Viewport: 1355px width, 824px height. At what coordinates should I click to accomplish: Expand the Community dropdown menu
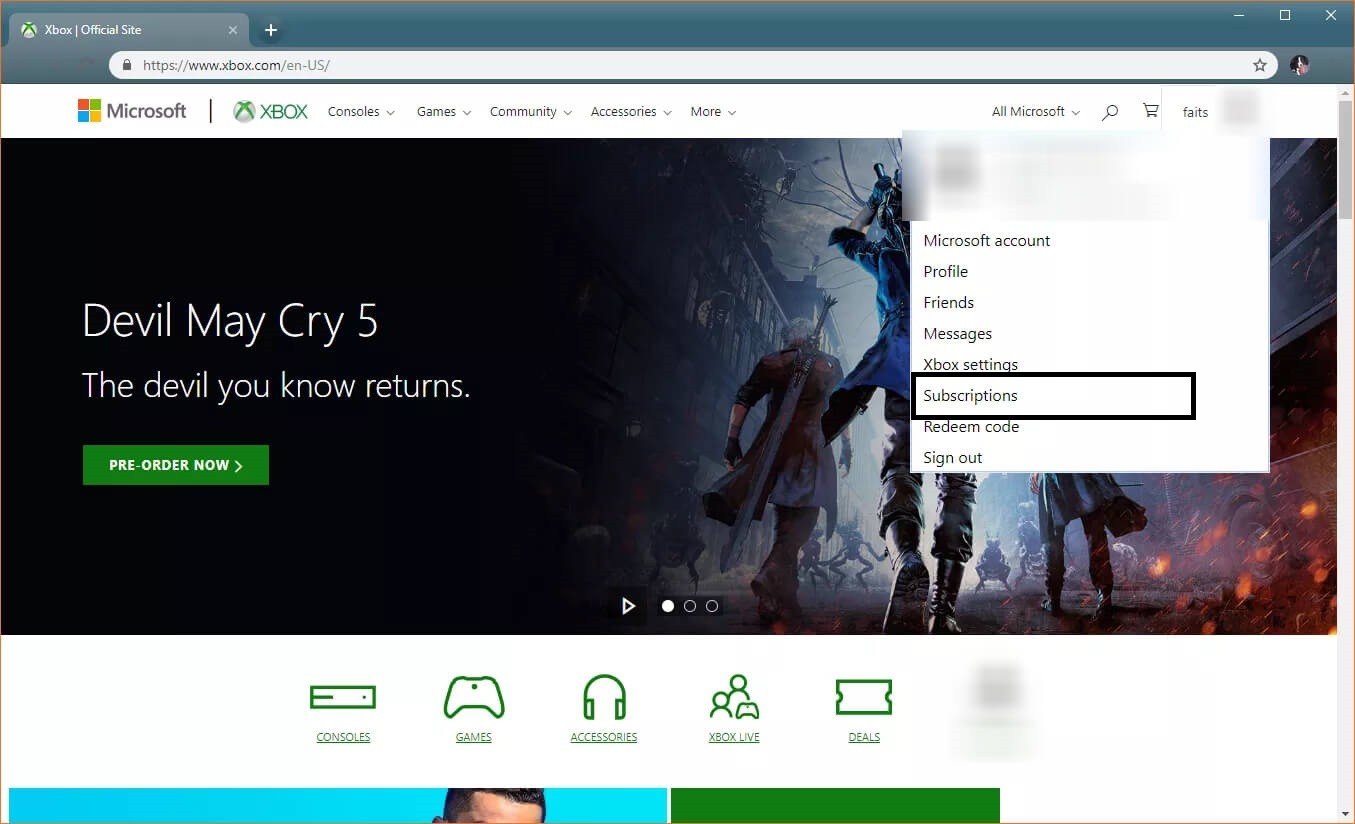coord(531,112)
